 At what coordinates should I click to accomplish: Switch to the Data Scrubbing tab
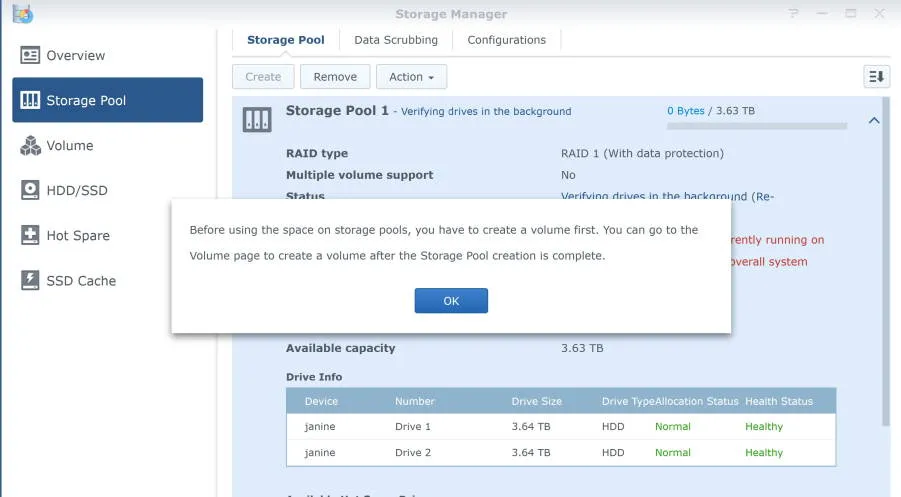pyautogui.click(x=396, y=40)
